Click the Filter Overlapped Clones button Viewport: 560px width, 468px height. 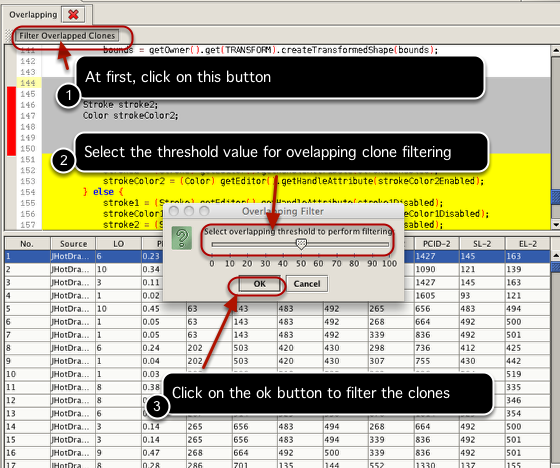(67, 36)
